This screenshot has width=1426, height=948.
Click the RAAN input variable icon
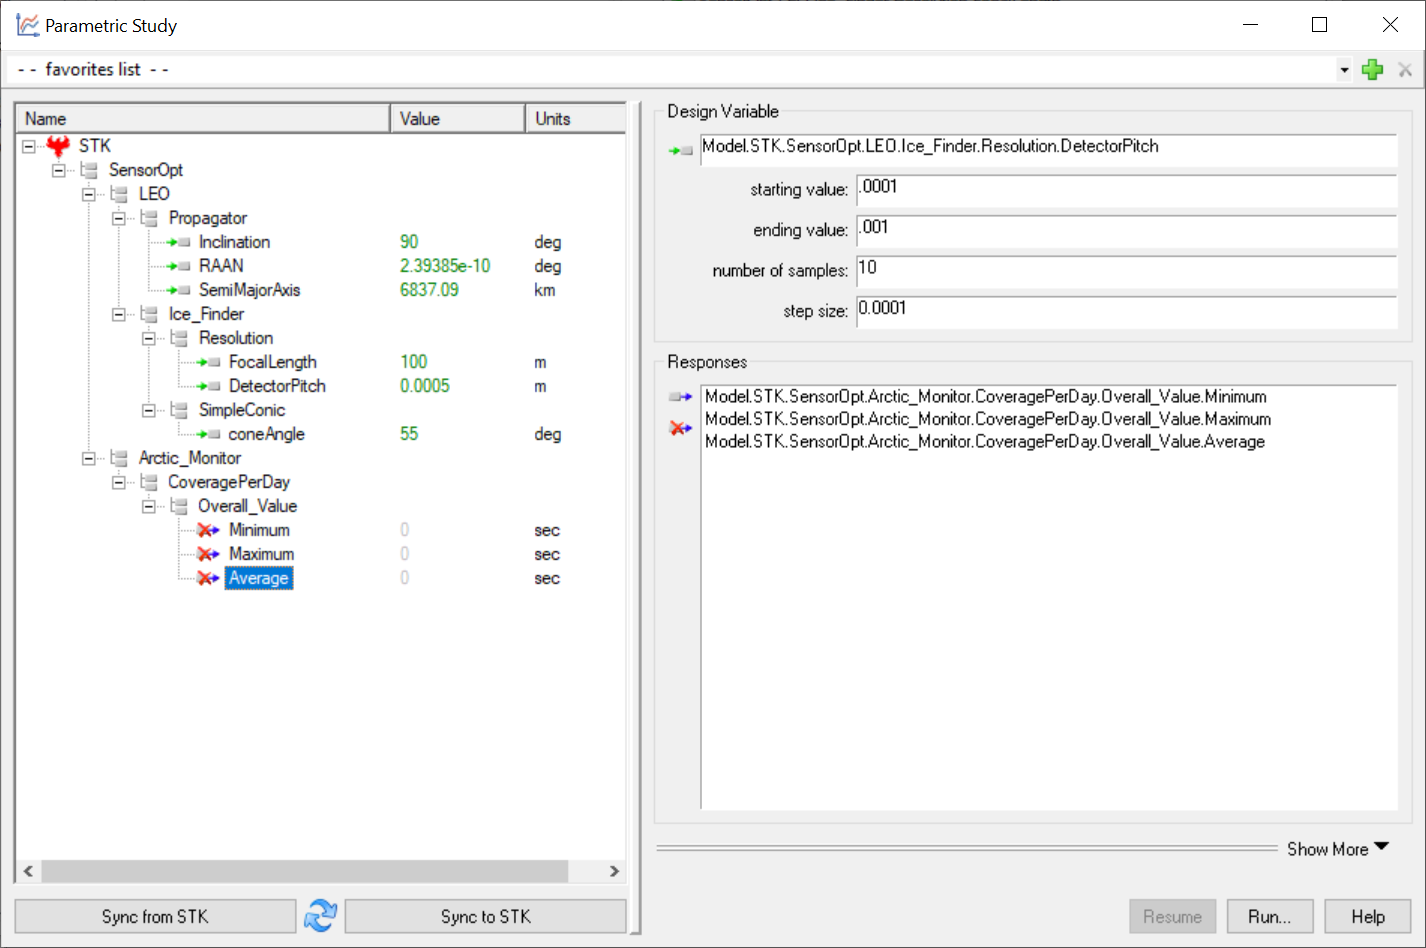(179, 266)
